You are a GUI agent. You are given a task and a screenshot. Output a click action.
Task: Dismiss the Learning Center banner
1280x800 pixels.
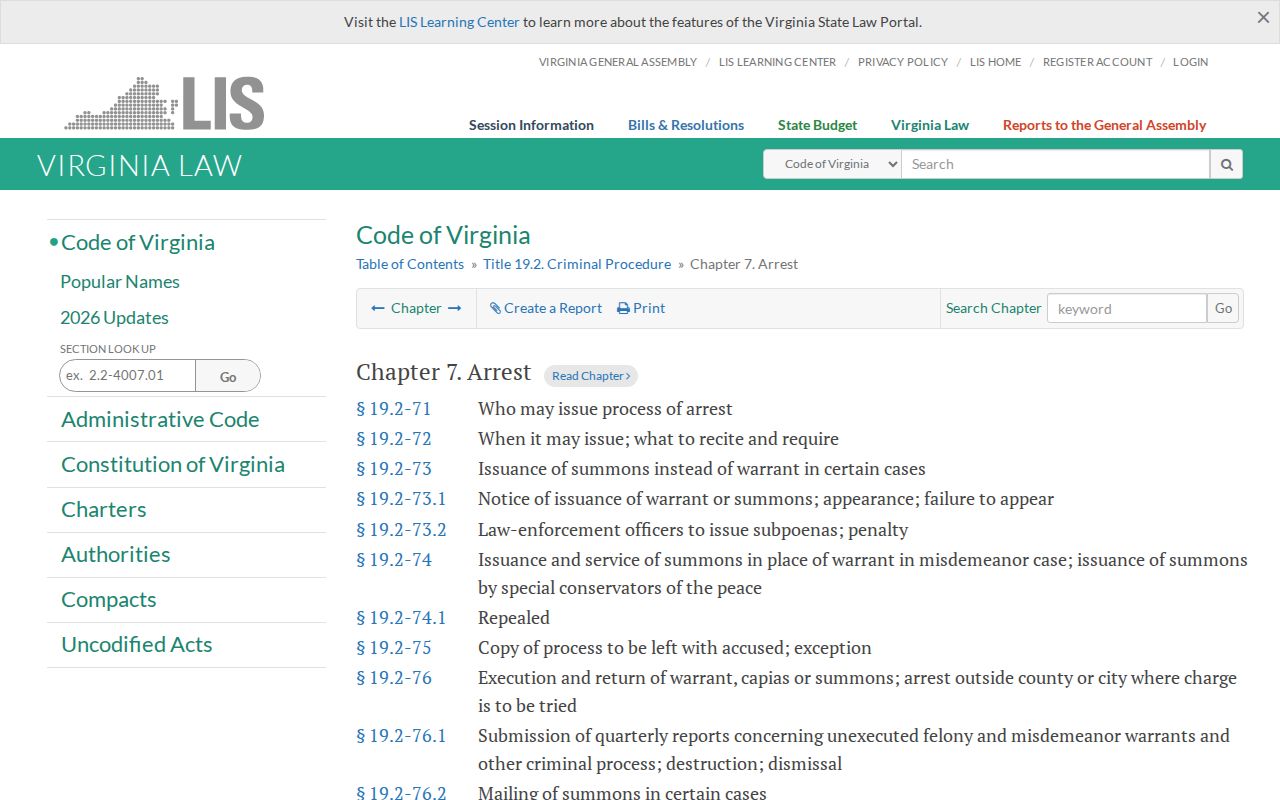(x=1263, y=18)
